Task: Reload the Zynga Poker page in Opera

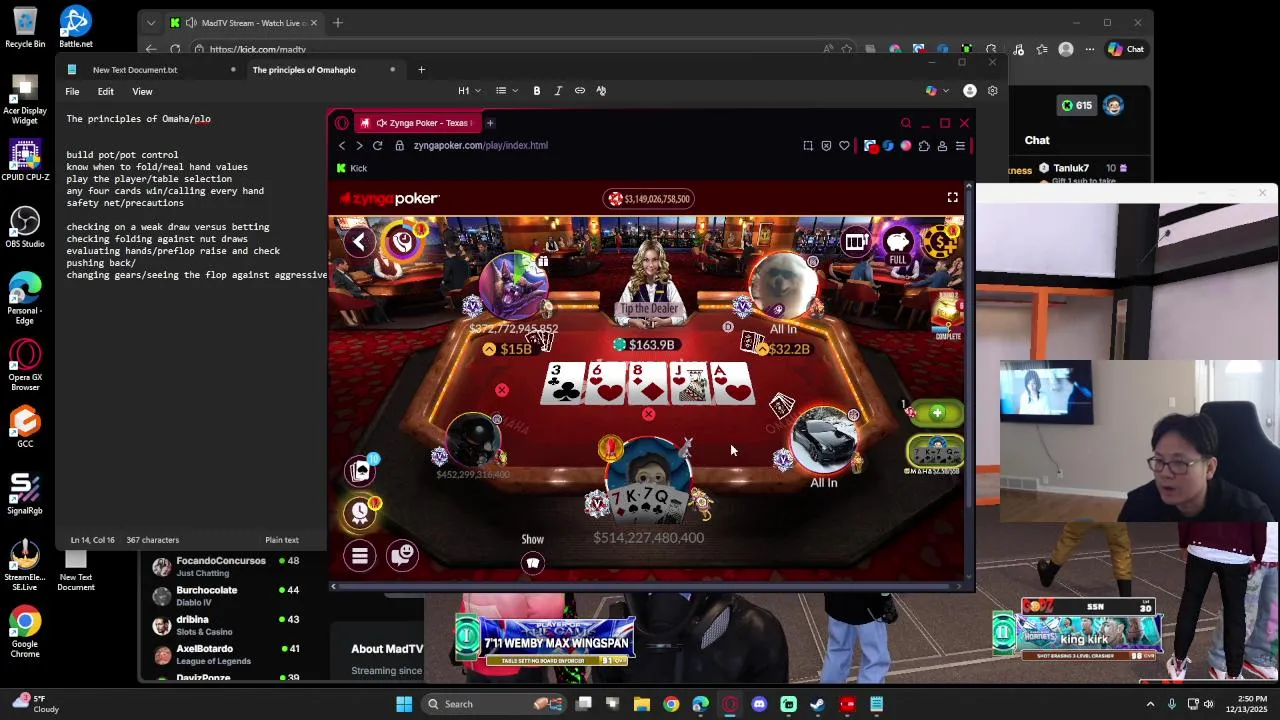Action: 377,146
